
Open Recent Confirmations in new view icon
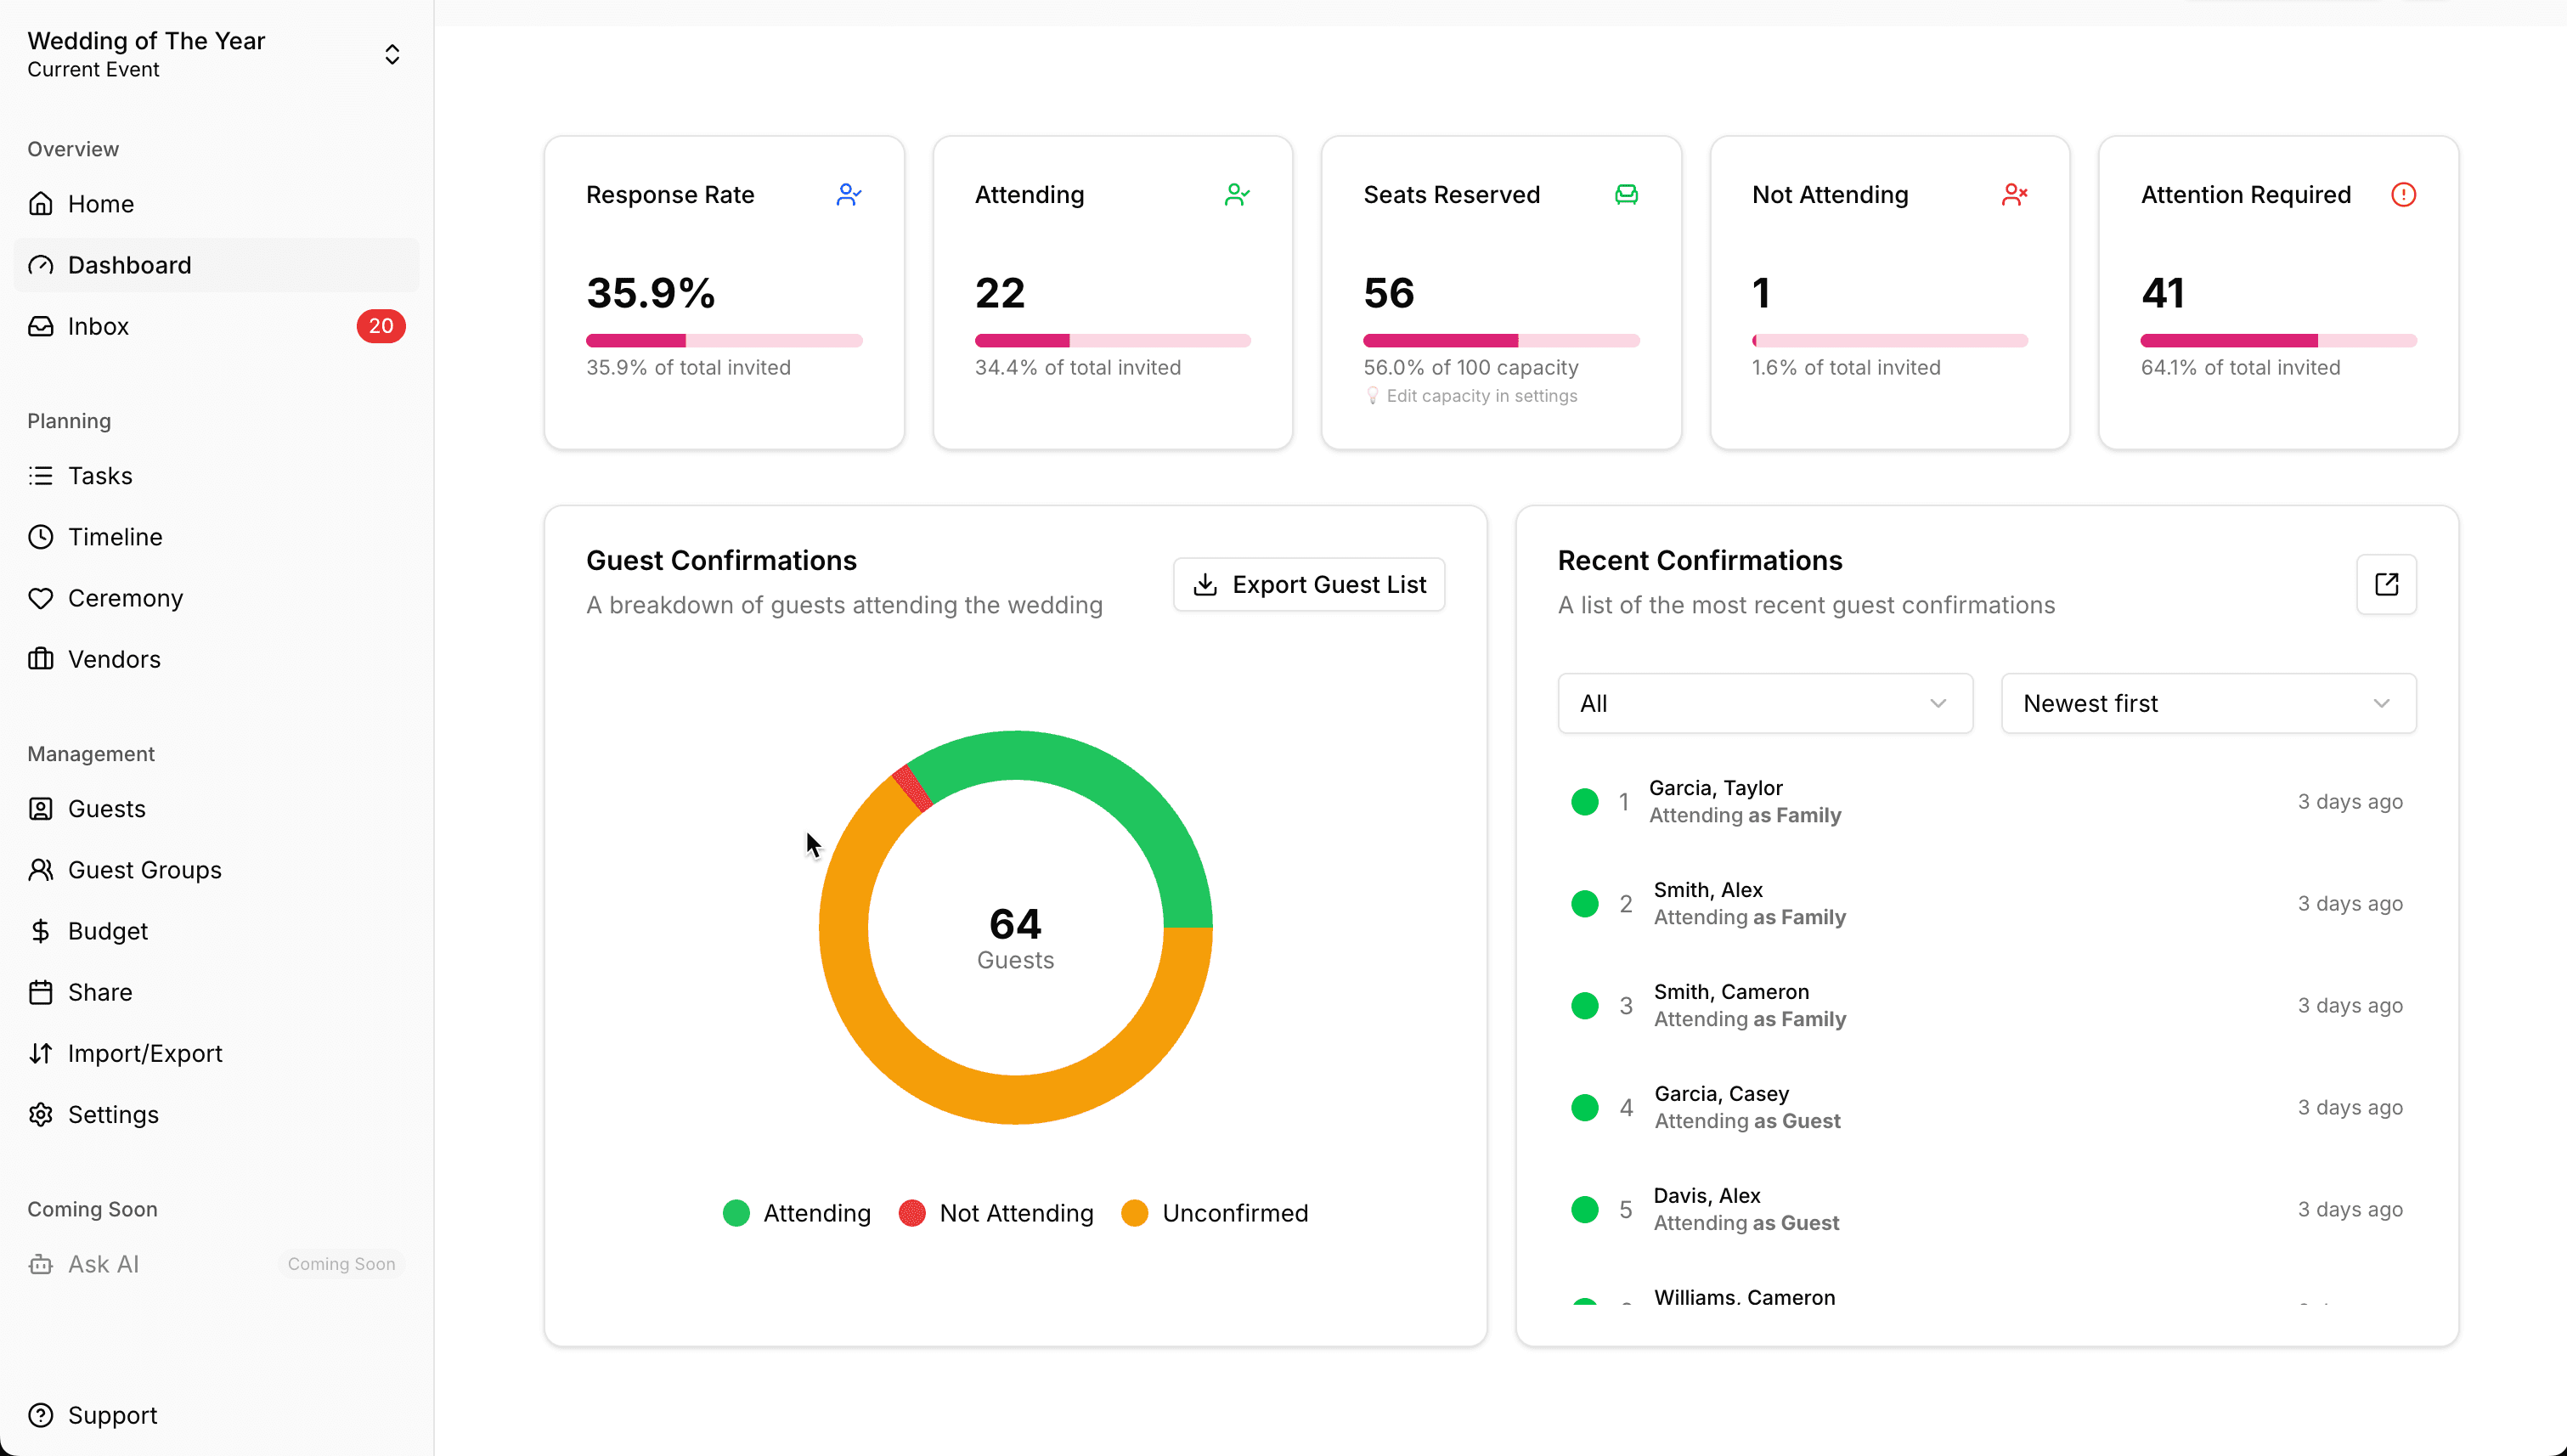2387,584
